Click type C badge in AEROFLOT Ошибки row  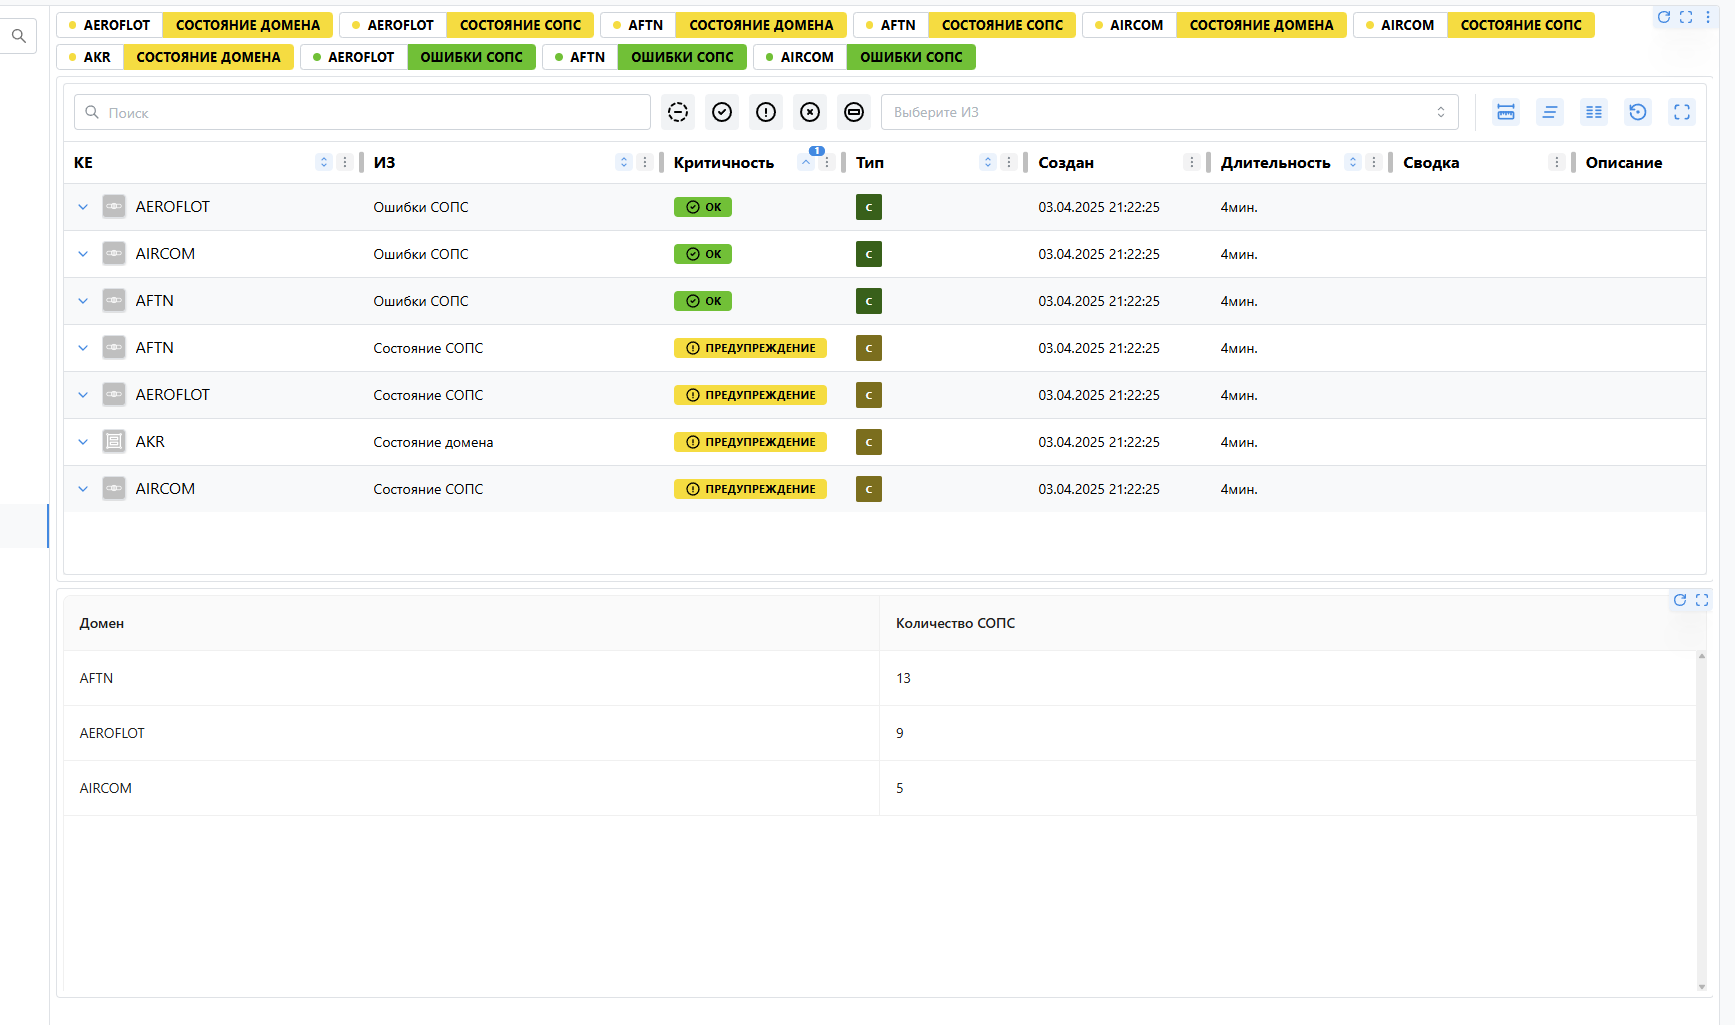click(x=869, y=207)
